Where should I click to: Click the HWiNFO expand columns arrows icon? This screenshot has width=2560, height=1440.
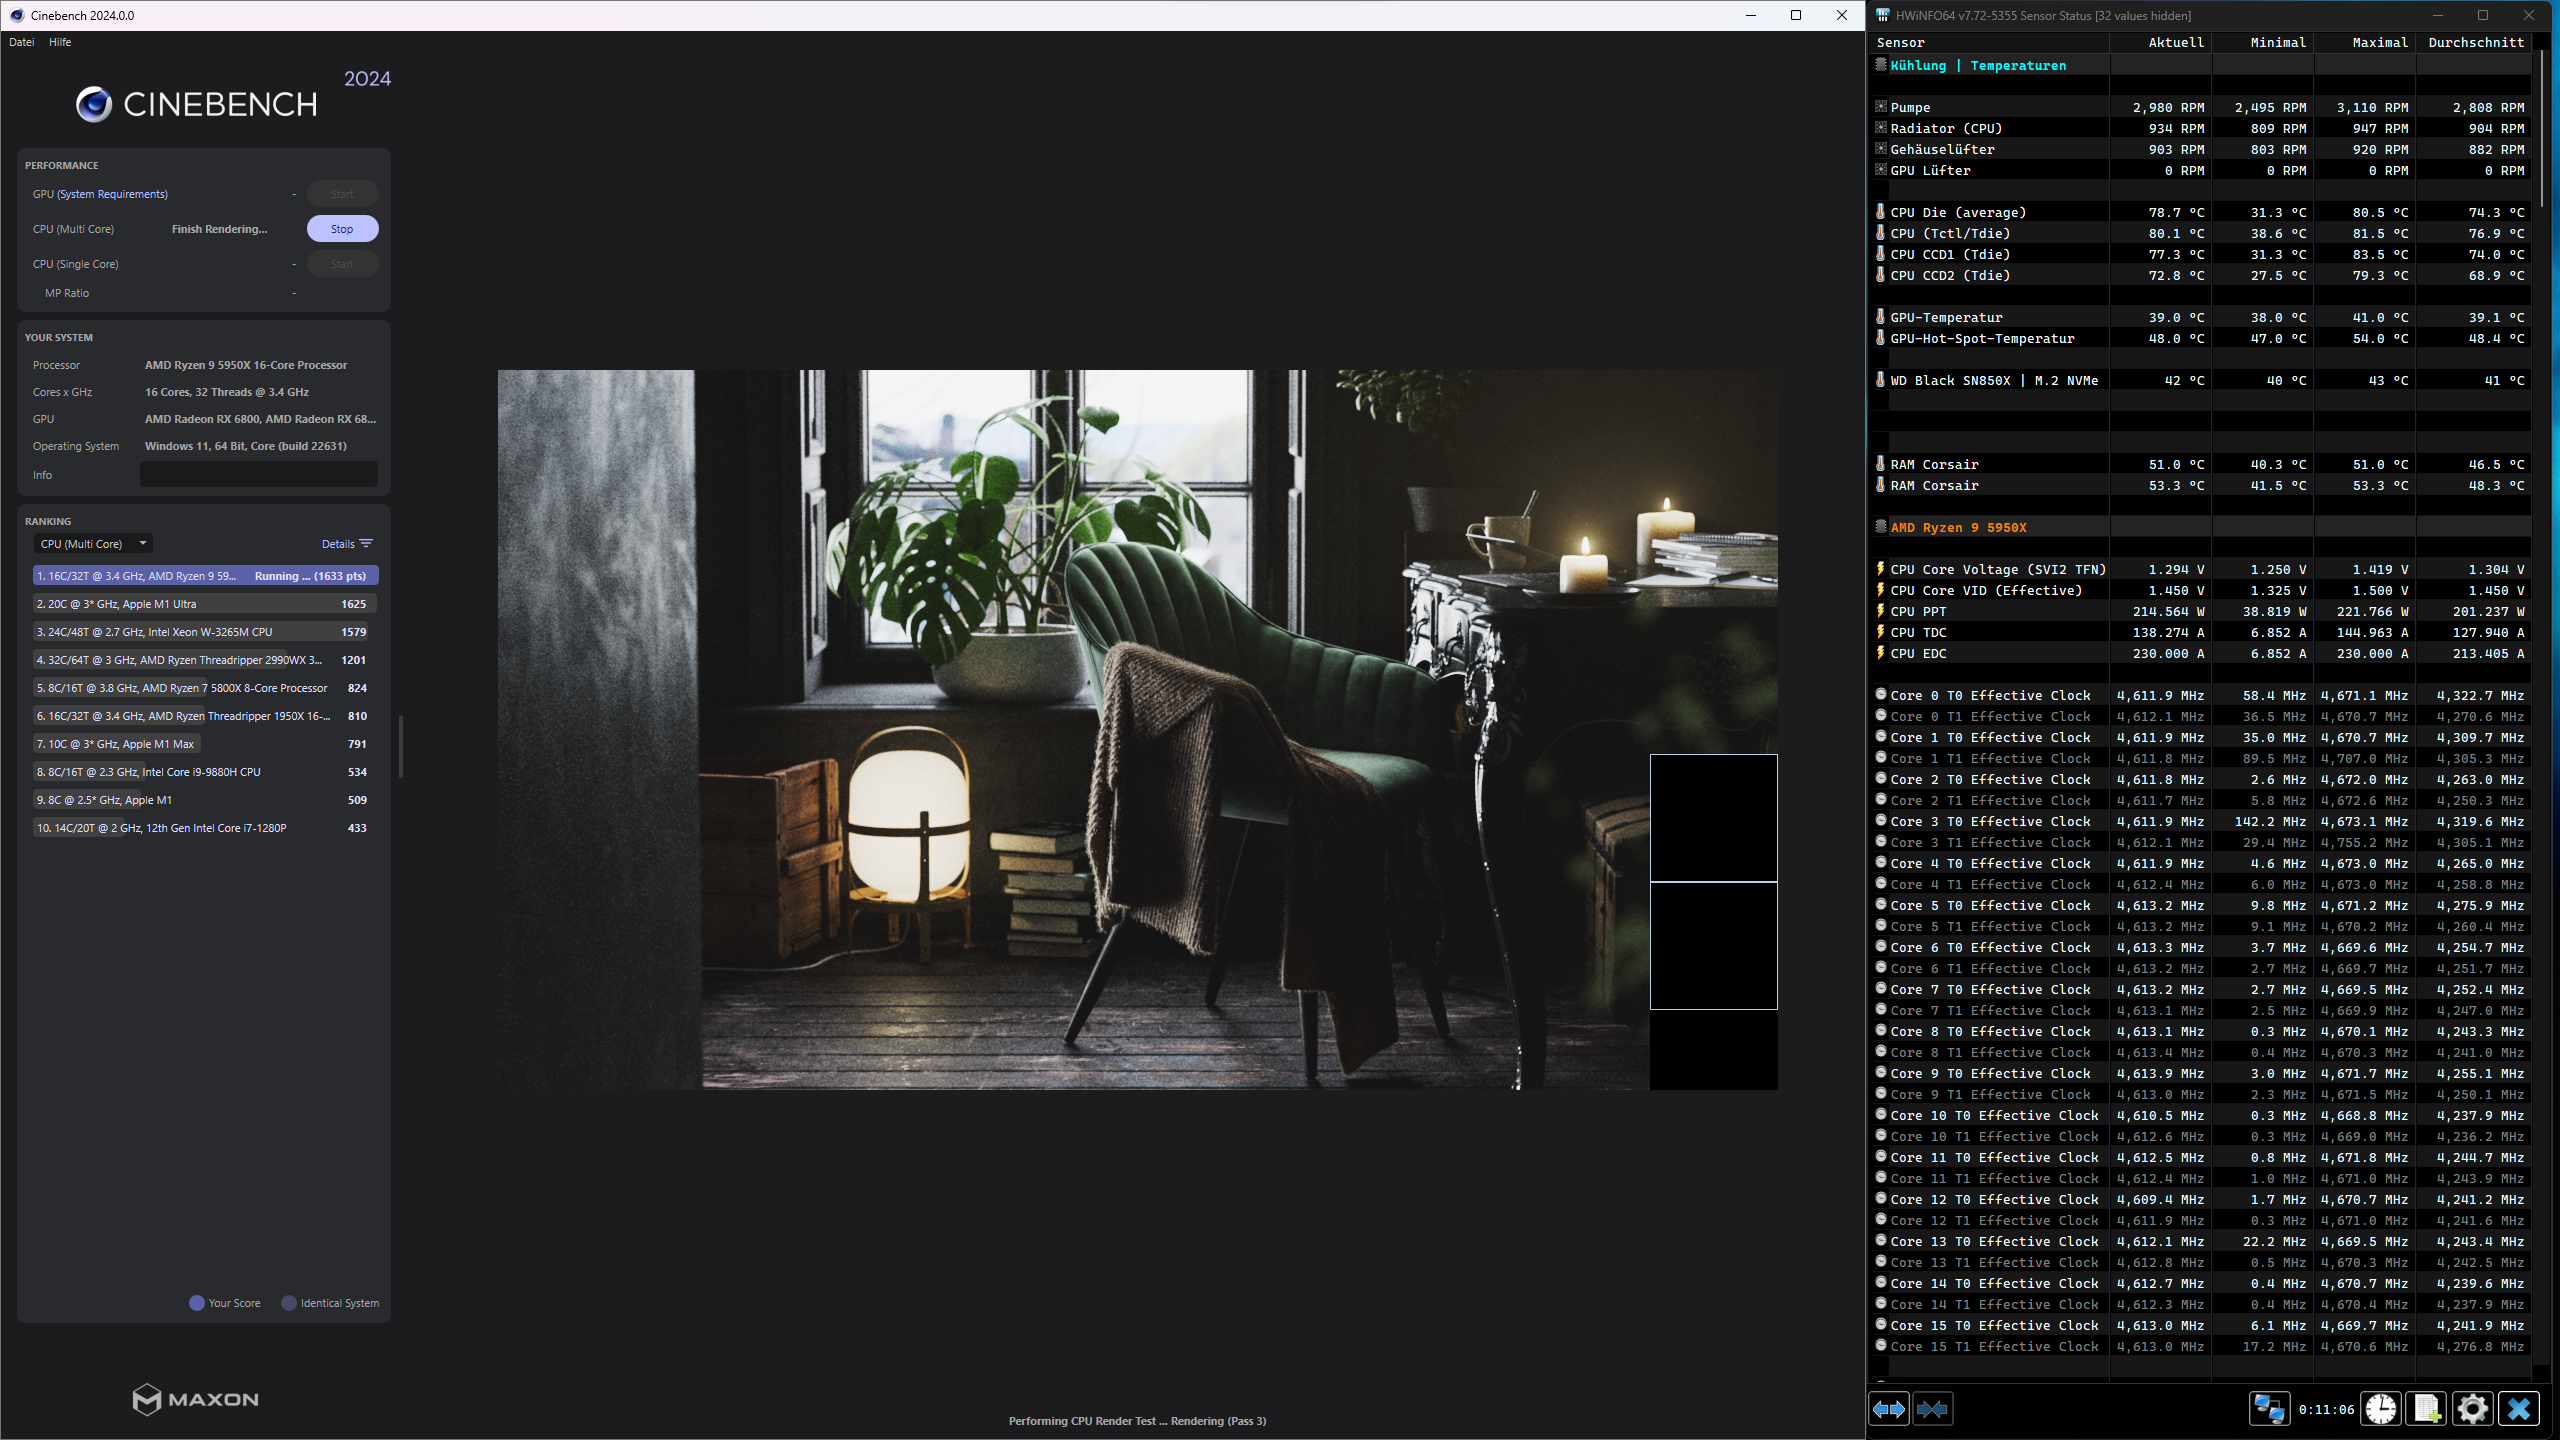(1888, 1409)
